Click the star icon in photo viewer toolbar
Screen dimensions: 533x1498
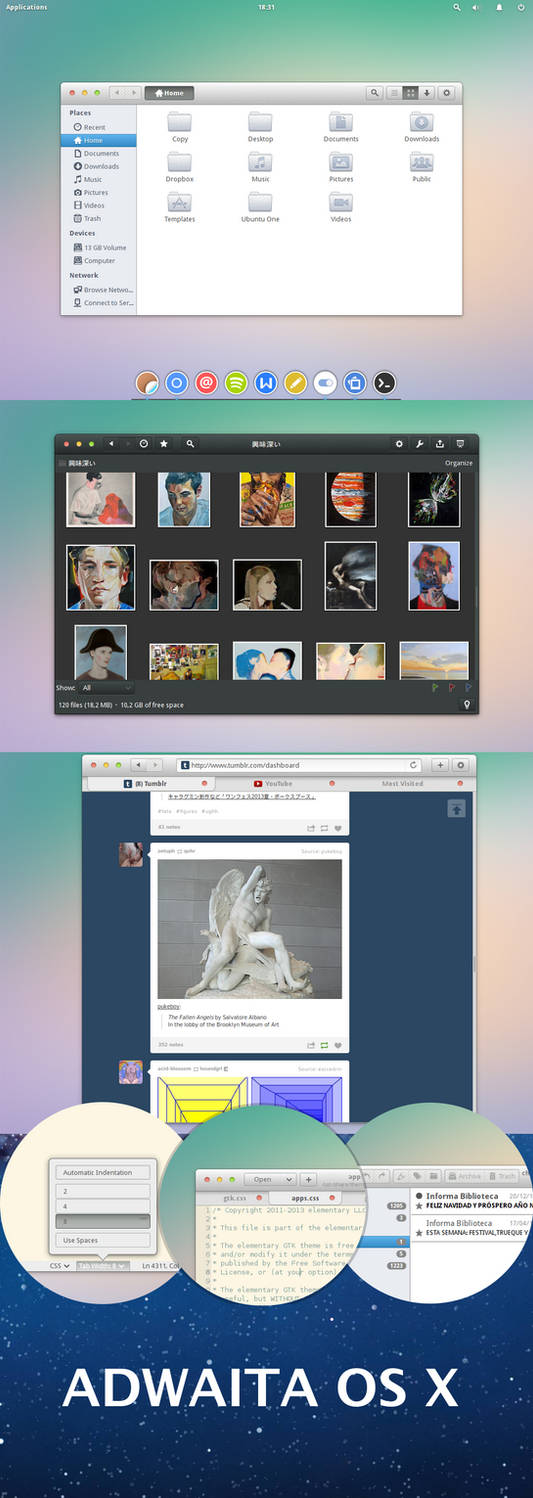coord(164,443)
